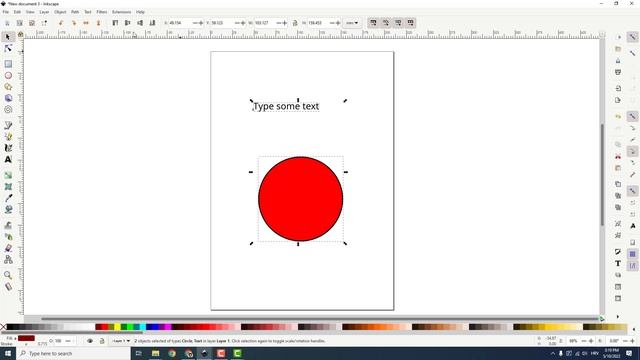The image size is (640, 360).
Task: Flip selection vertically
Action: tap(98, 23)
